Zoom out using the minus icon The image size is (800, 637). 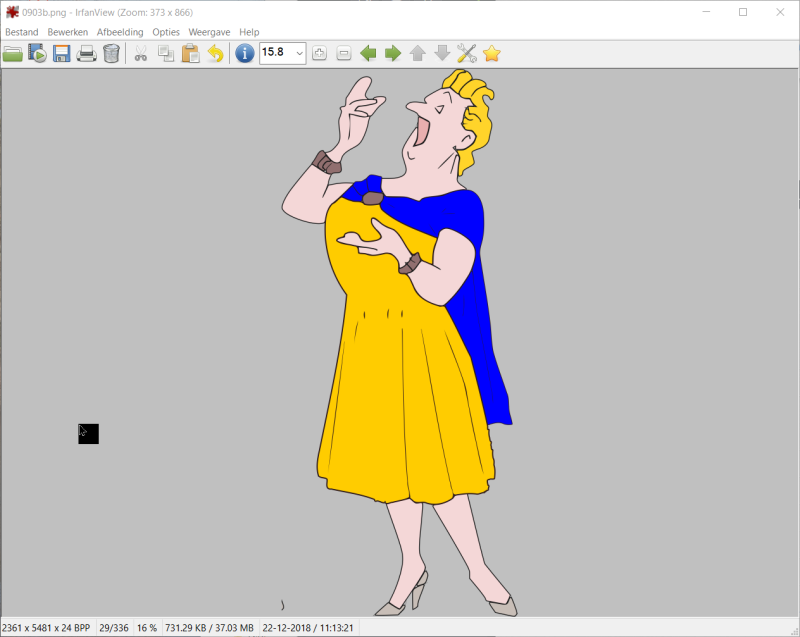click(x=343, y=54)
